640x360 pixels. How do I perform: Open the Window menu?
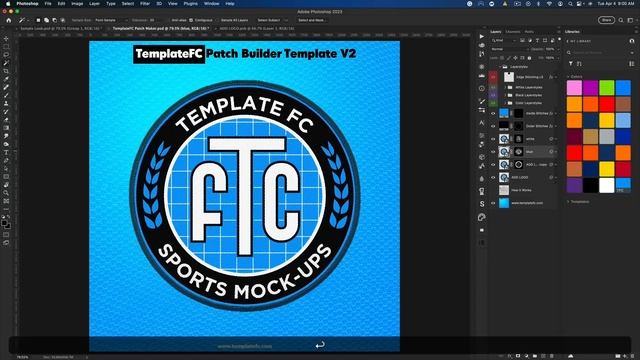click(x=211, y=4)
